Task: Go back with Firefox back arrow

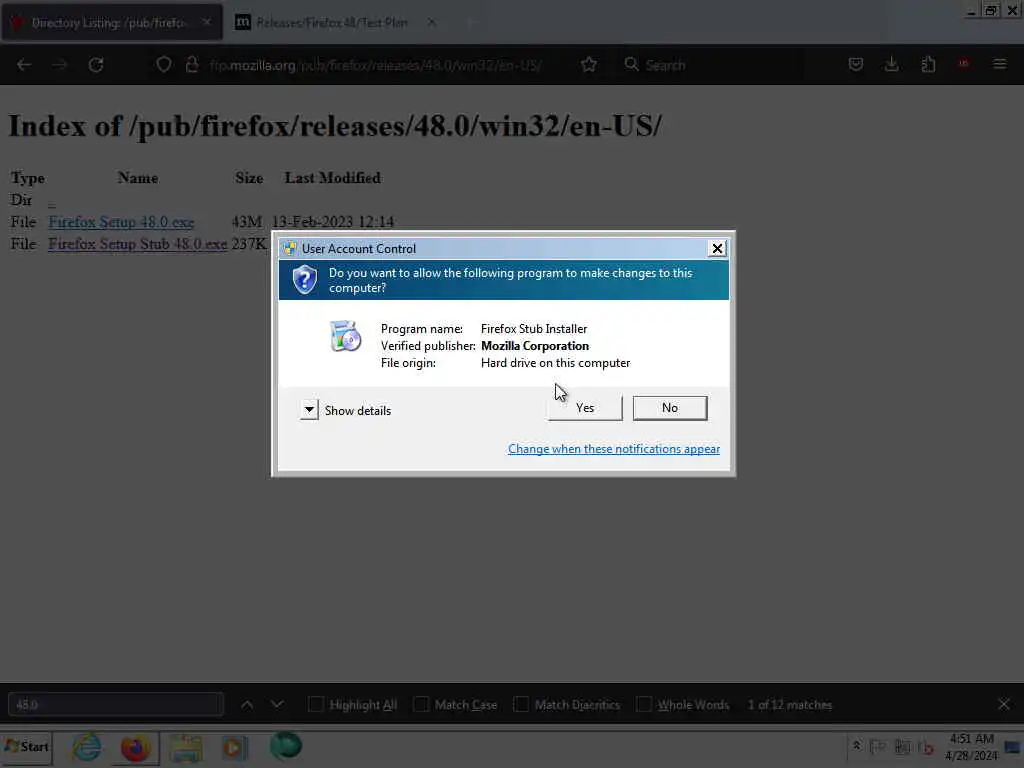Action: (x=24, y=65)
